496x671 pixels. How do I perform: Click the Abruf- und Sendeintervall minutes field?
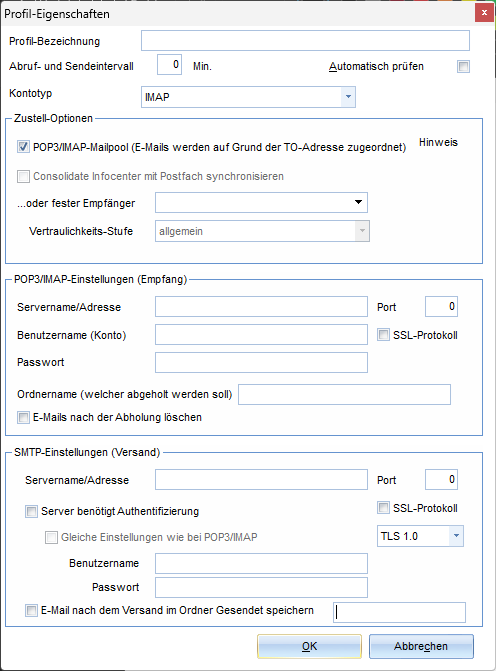pos(169,65)
